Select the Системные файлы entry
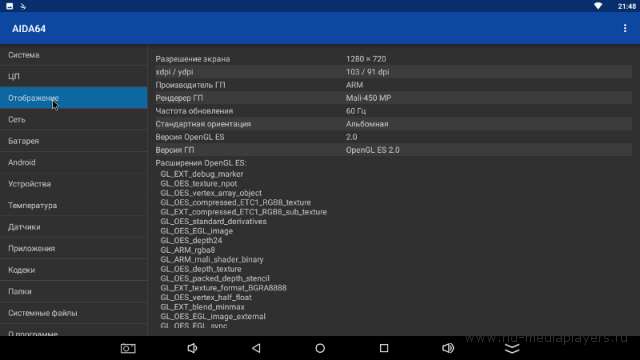Screen dimensions: 640x360 (x=73, y=313)
